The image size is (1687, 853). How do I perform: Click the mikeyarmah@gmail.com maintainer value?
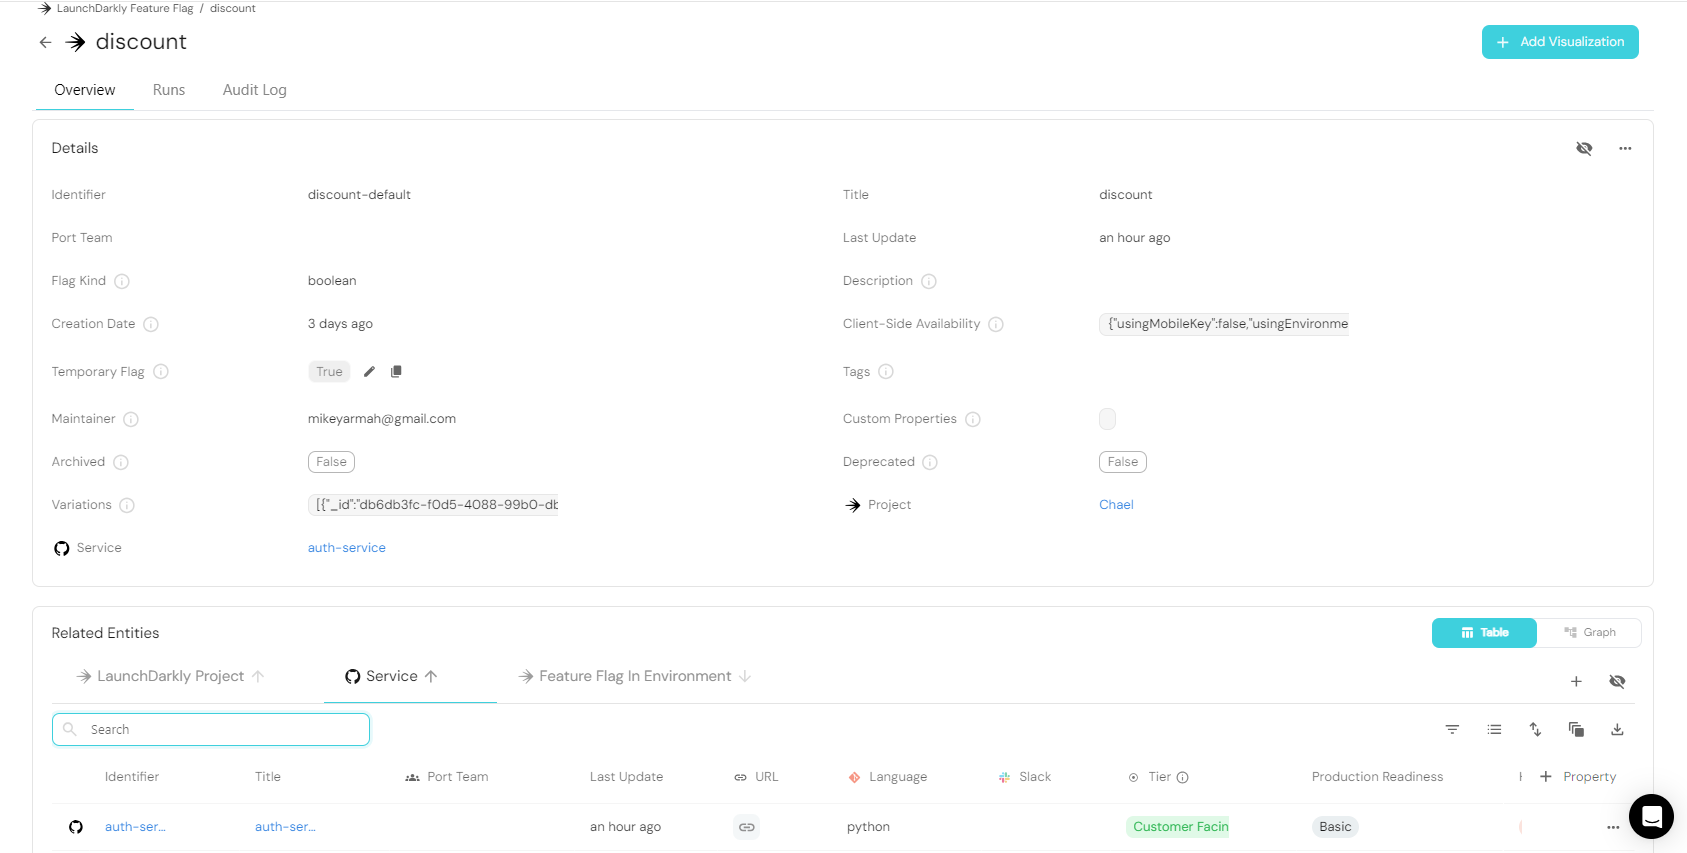(382, 419)
